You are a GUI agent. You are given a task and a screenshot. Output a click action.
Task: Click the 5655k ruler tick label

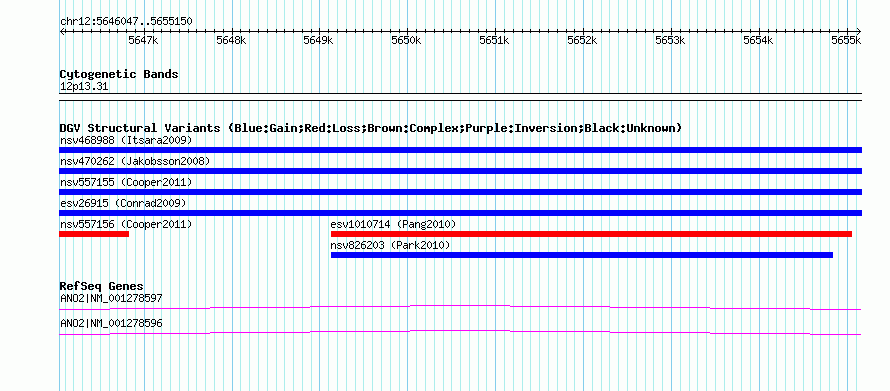point(846,40)
